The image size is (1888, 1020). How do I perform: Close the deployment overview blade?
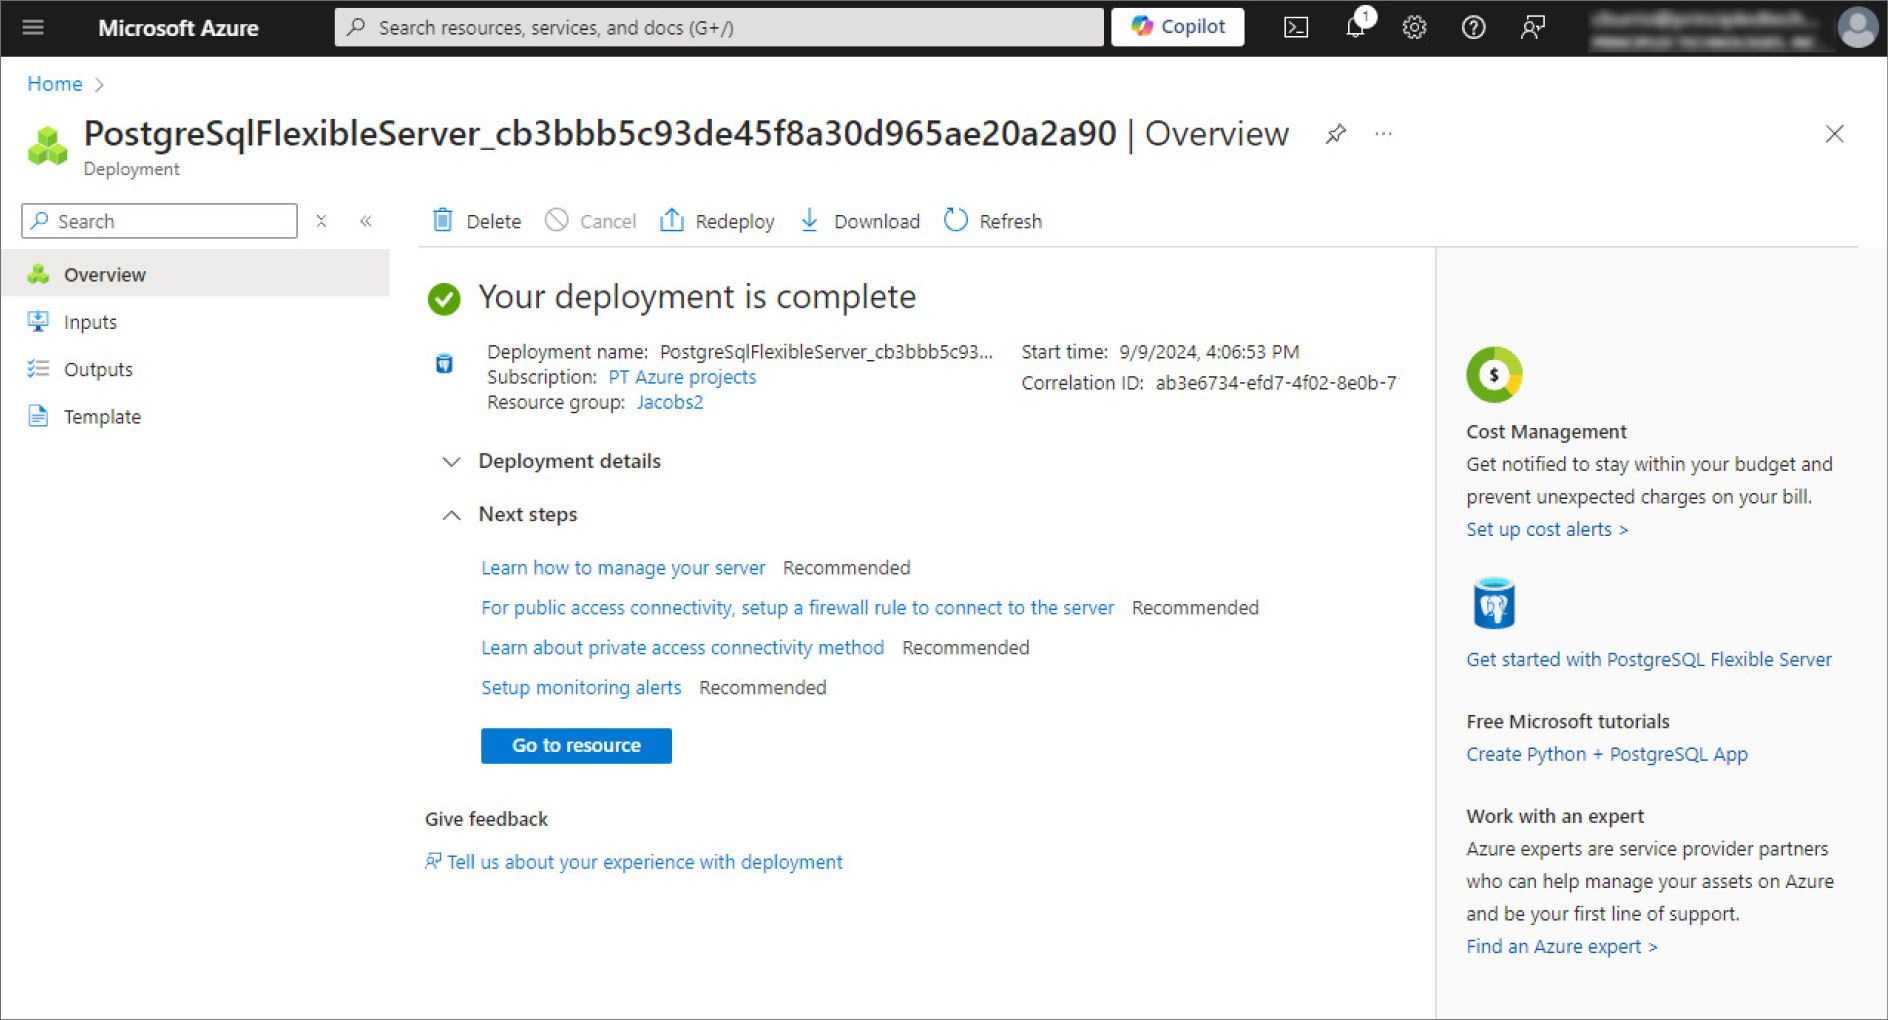[x=1834, y=134]
